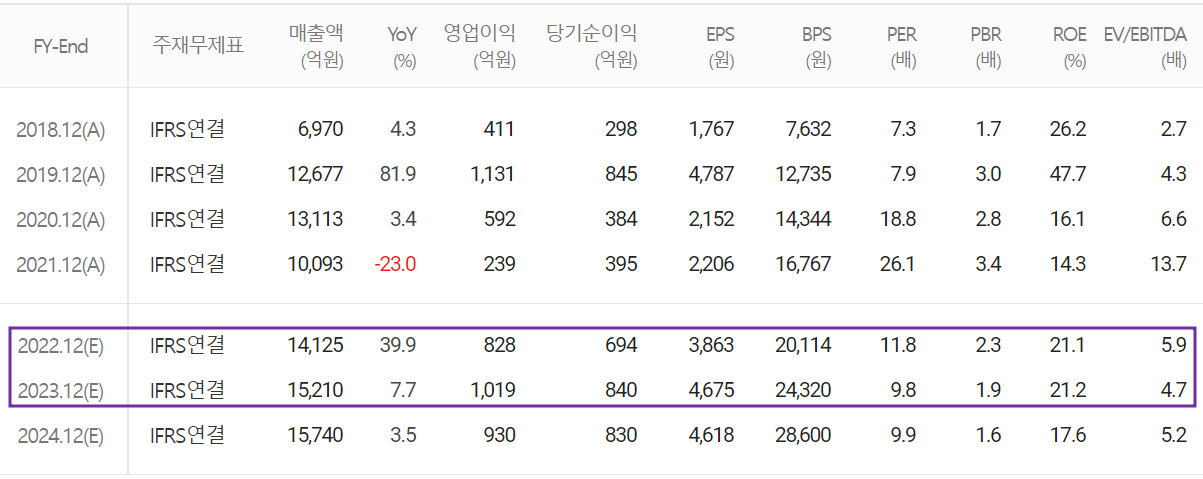Screen dimensions: 1203x479
Task: Select the 2020.12(A) row label
Action: point(61,220)
